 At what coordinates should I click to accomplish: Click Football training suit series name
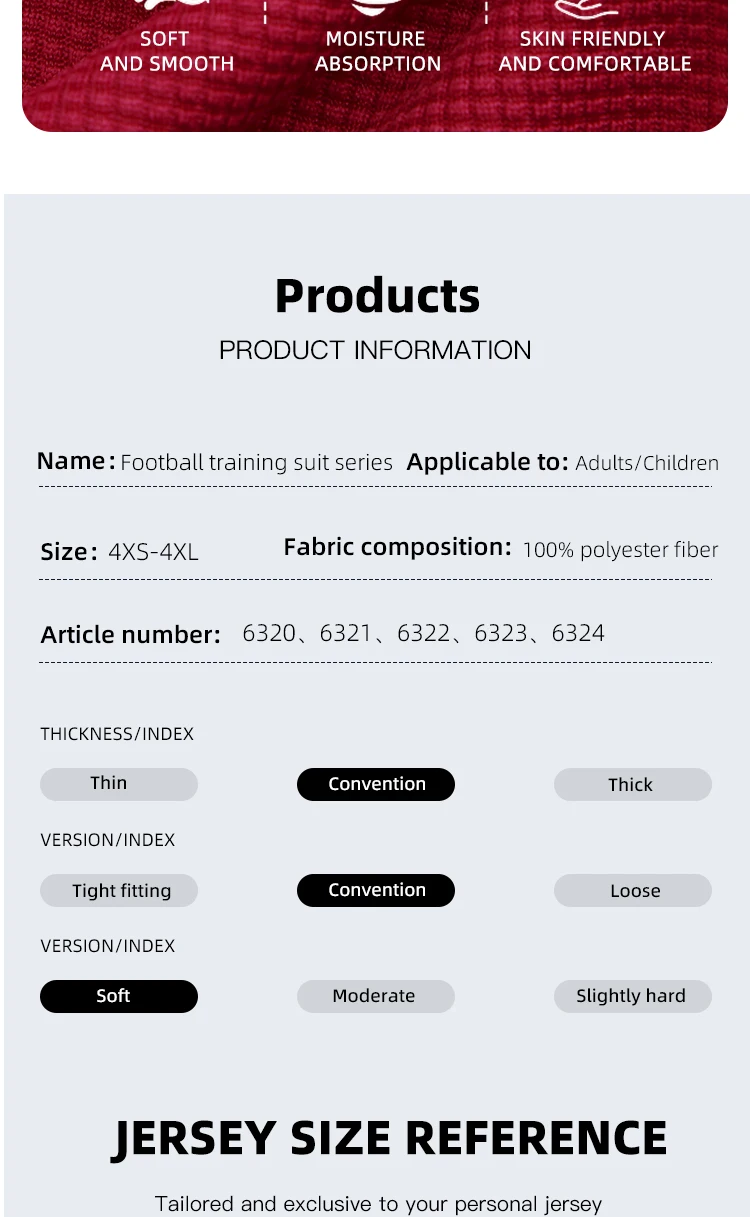pos(256,463)
